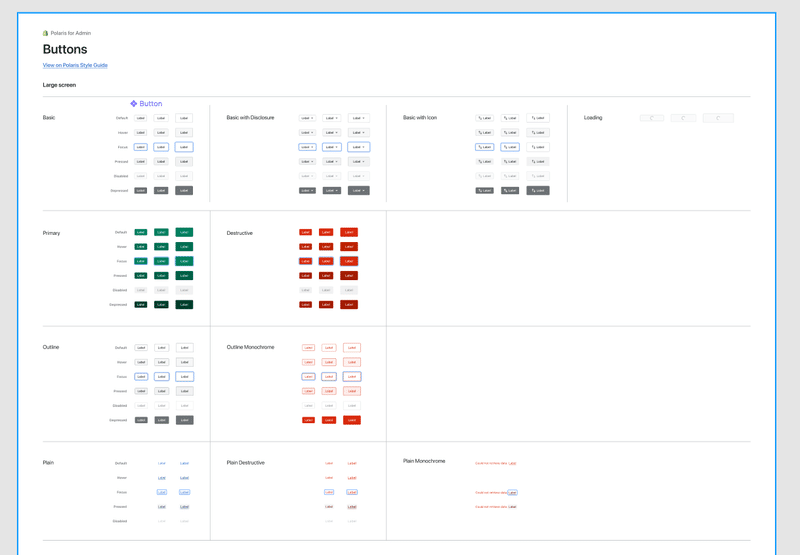
Task: Open the small default Basic with Disclosure dropdown
Action: [x=307, y=118]
